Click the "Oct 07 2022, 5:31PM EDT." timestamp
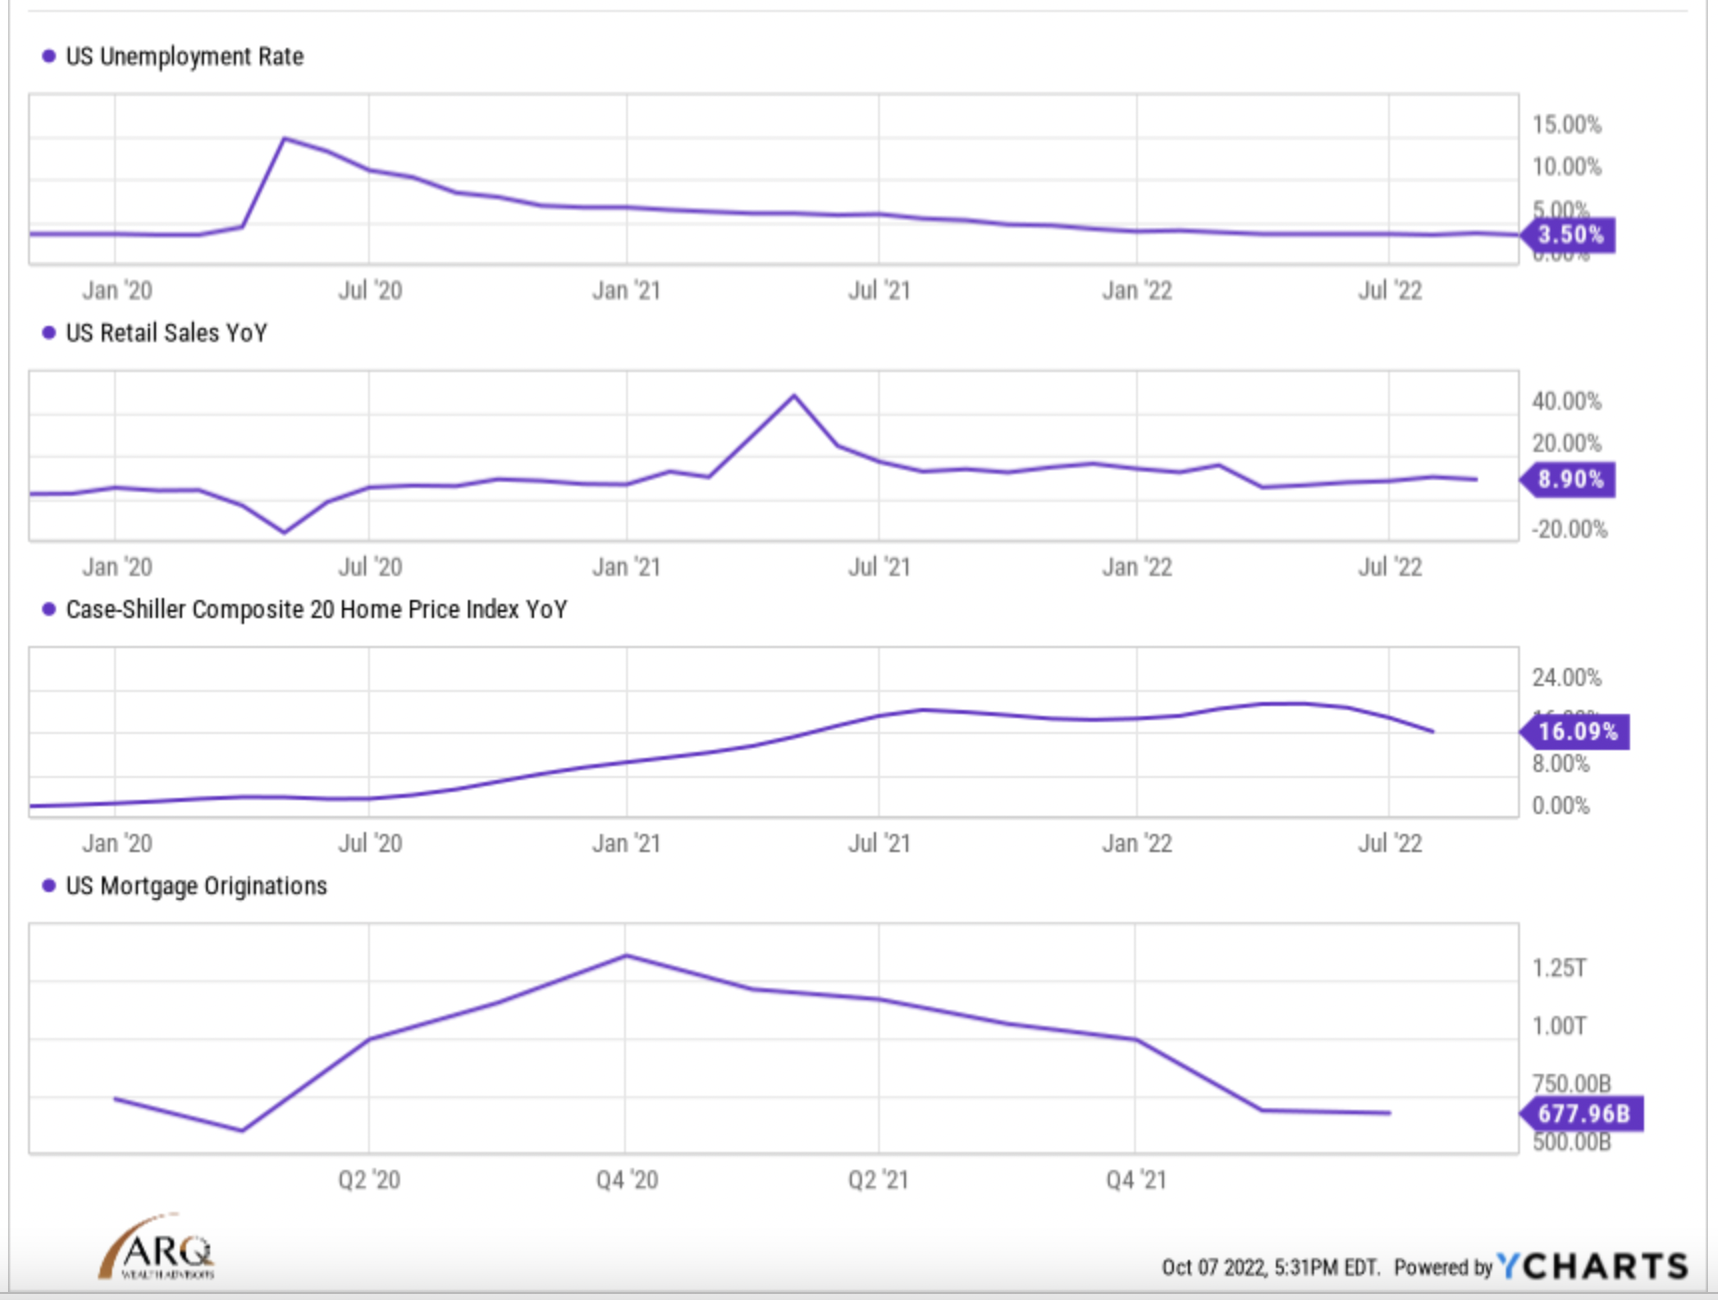The image size is (1718, 1300). (x=1270, y=1268)
